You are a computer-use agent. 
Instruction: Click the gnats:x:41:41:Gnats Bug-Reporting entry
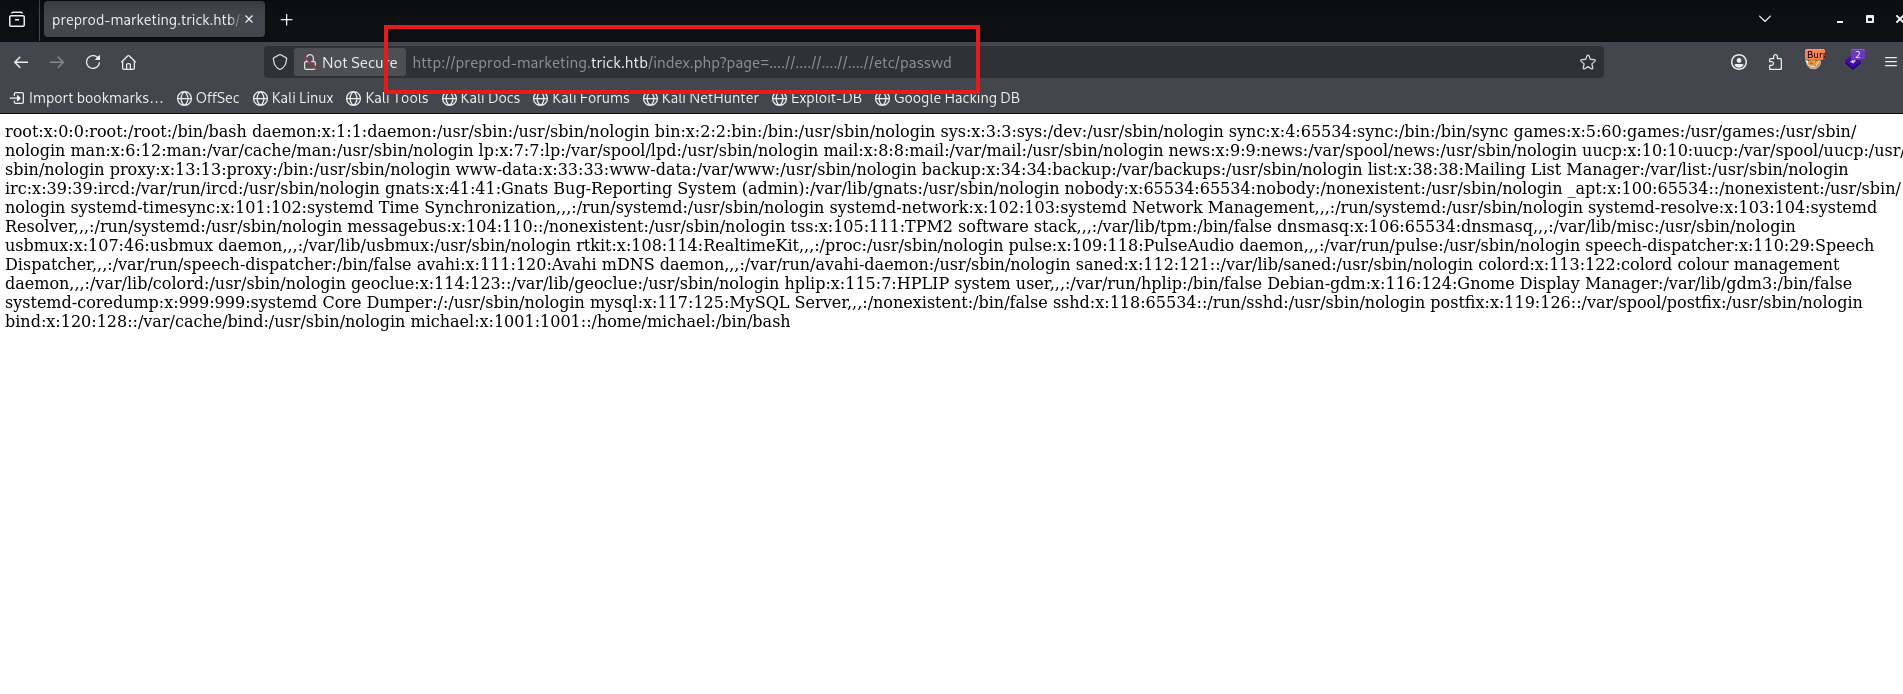(722, 188)
